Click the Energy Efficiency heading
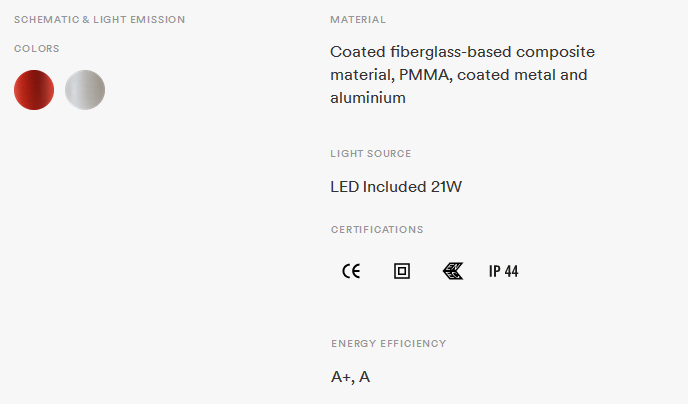688x404 pixels. click(x=388, y=344)
